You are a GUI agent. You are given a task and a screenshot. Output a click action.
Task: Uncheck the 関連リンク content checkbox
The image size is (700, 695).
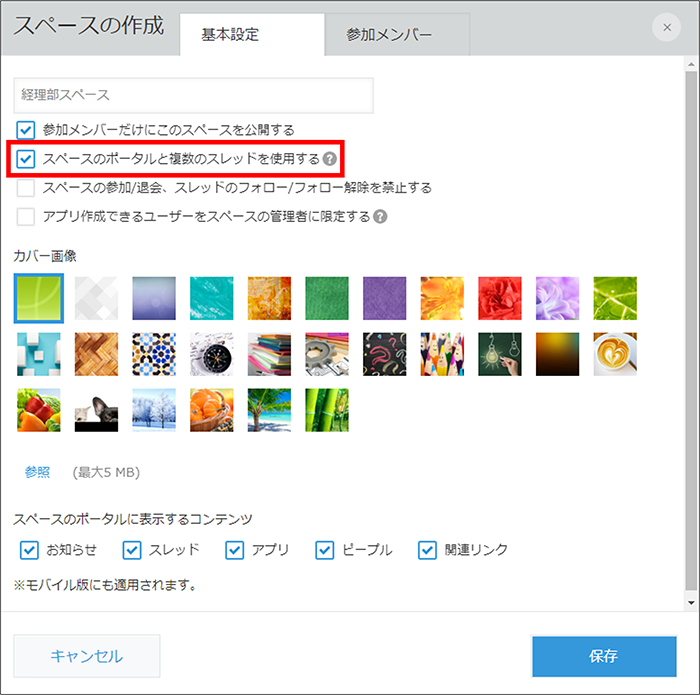click(427, 550)
